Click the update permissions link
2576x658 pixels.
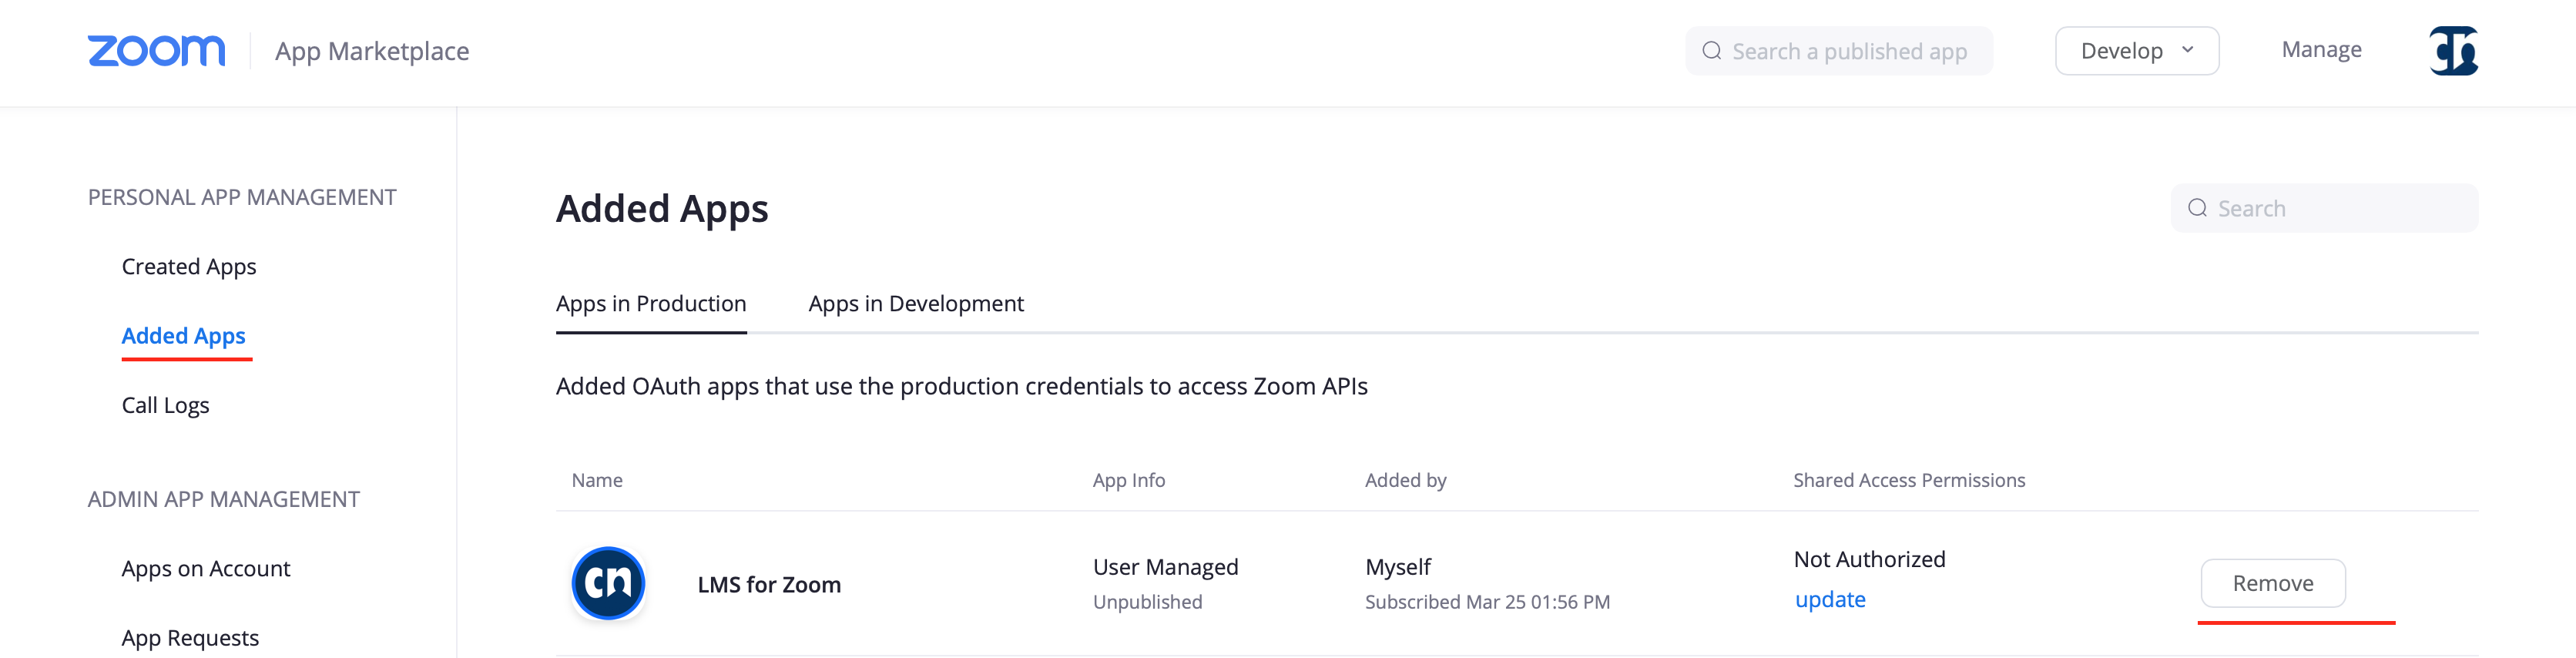click(x=1830, y=600)
